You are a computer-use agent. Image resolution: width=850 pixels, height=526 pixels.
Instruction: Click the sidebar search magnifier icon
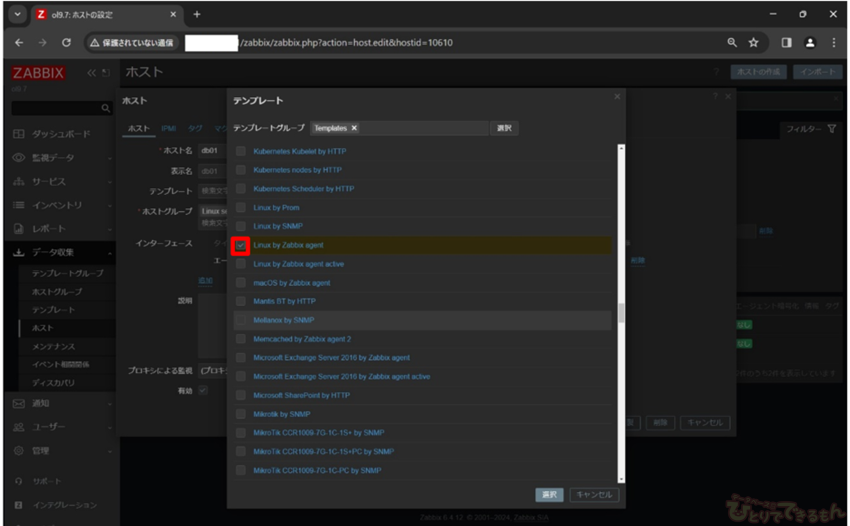[x=106, y=108]
